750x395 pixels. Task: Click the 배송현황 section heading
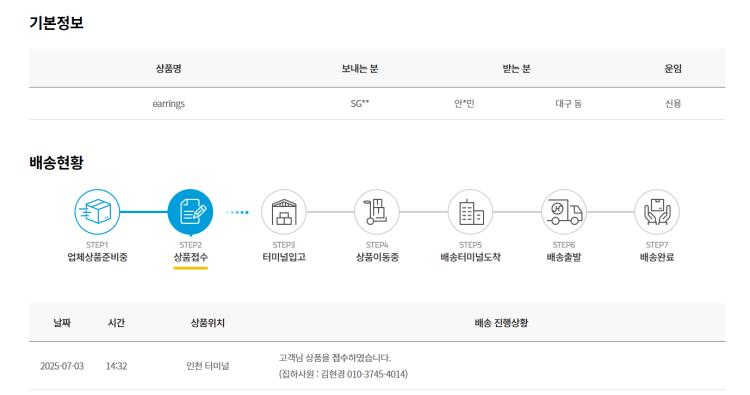56,163
